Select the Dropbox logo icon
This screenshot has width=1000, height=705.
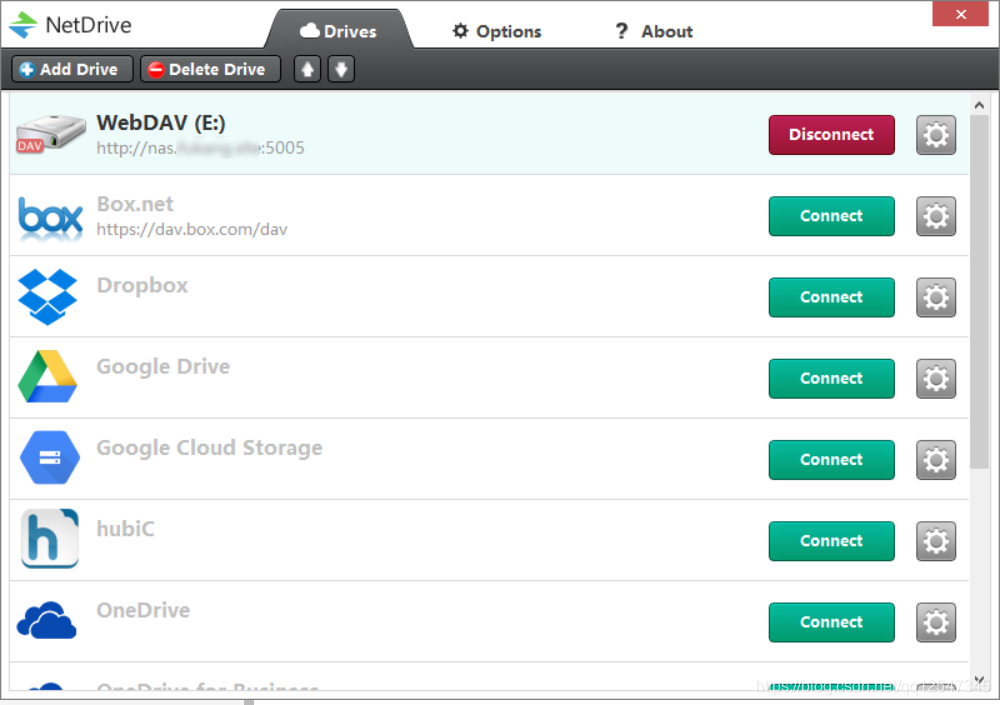(48, 297)
